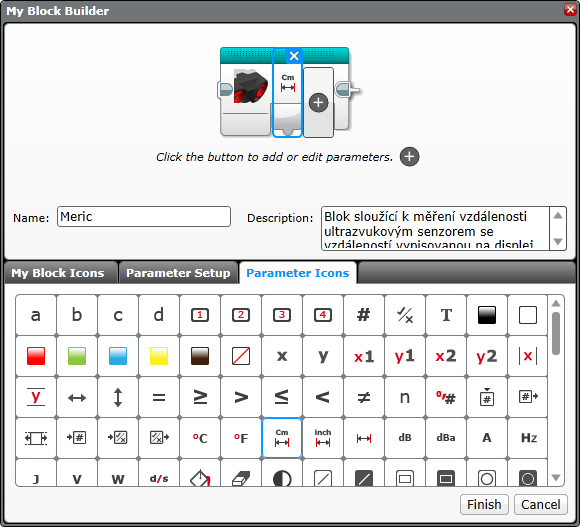Screen dimensions: 580x527
Task: Select the red 'x1' icon
Action: tap(364, 356)
